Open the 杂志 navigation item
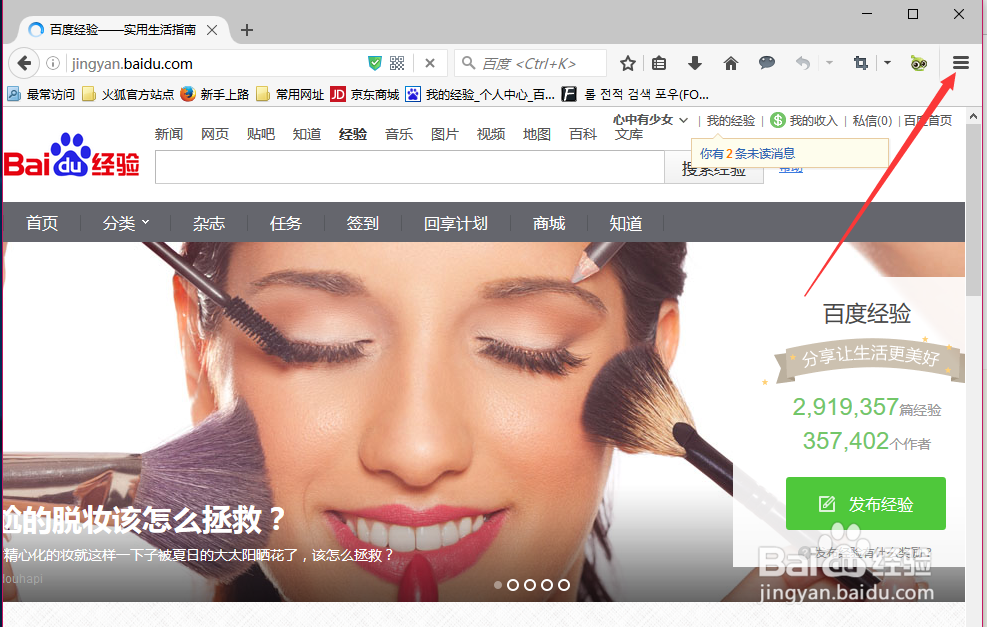The width and height of the screenshot is (987, 627). 208,223
